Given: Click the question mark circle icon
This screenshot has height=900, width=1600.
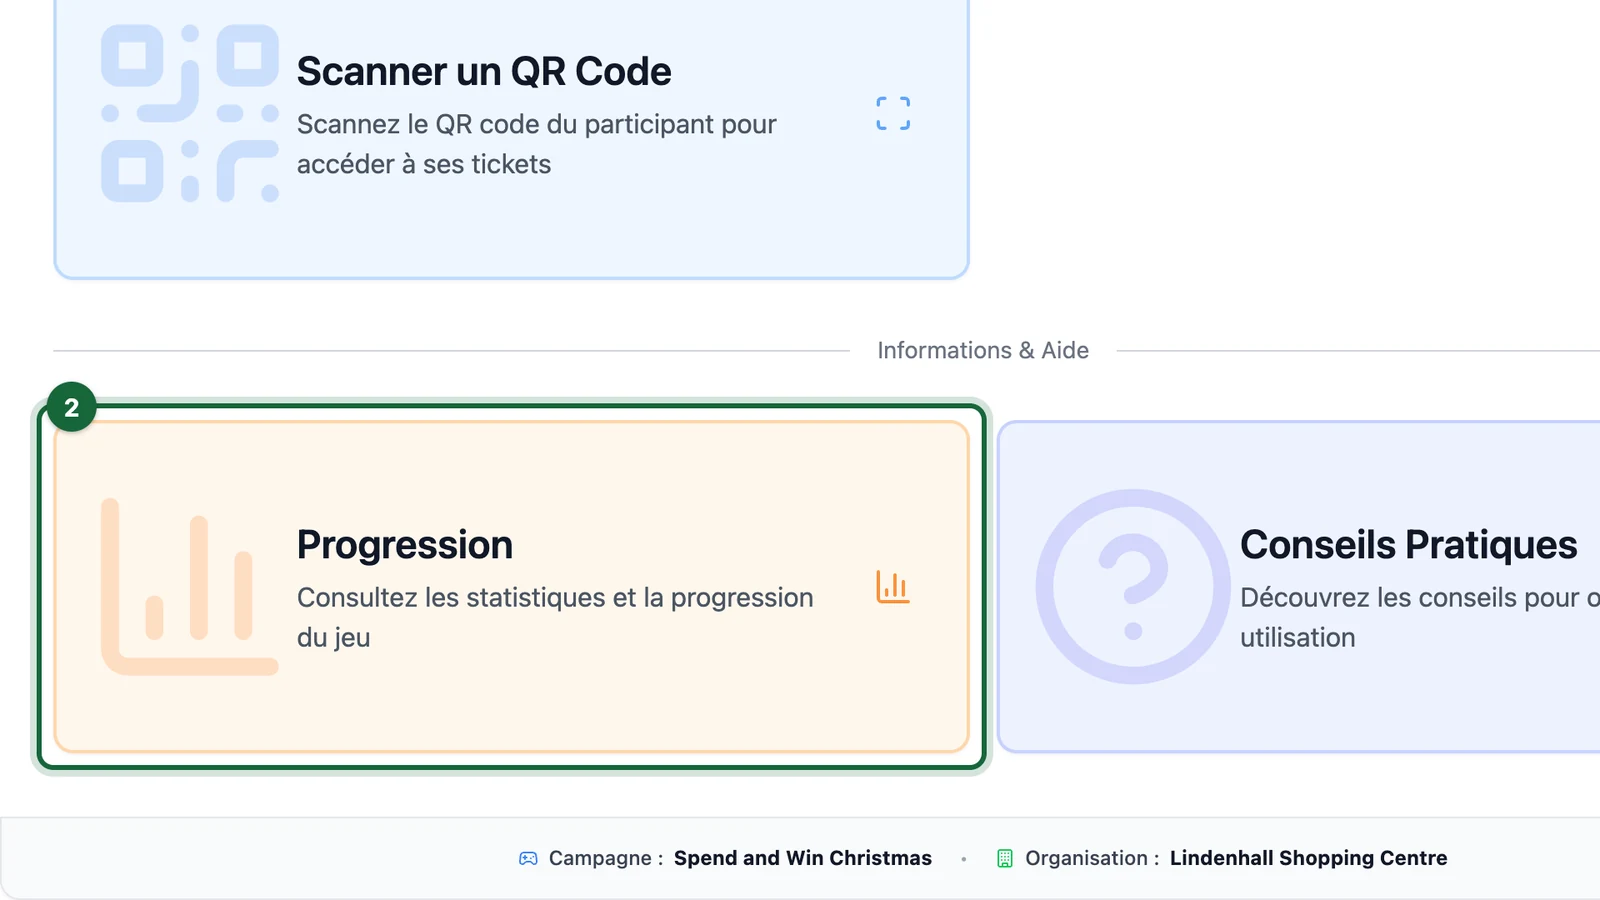Looking at the screenshot, I should 1133,586.
